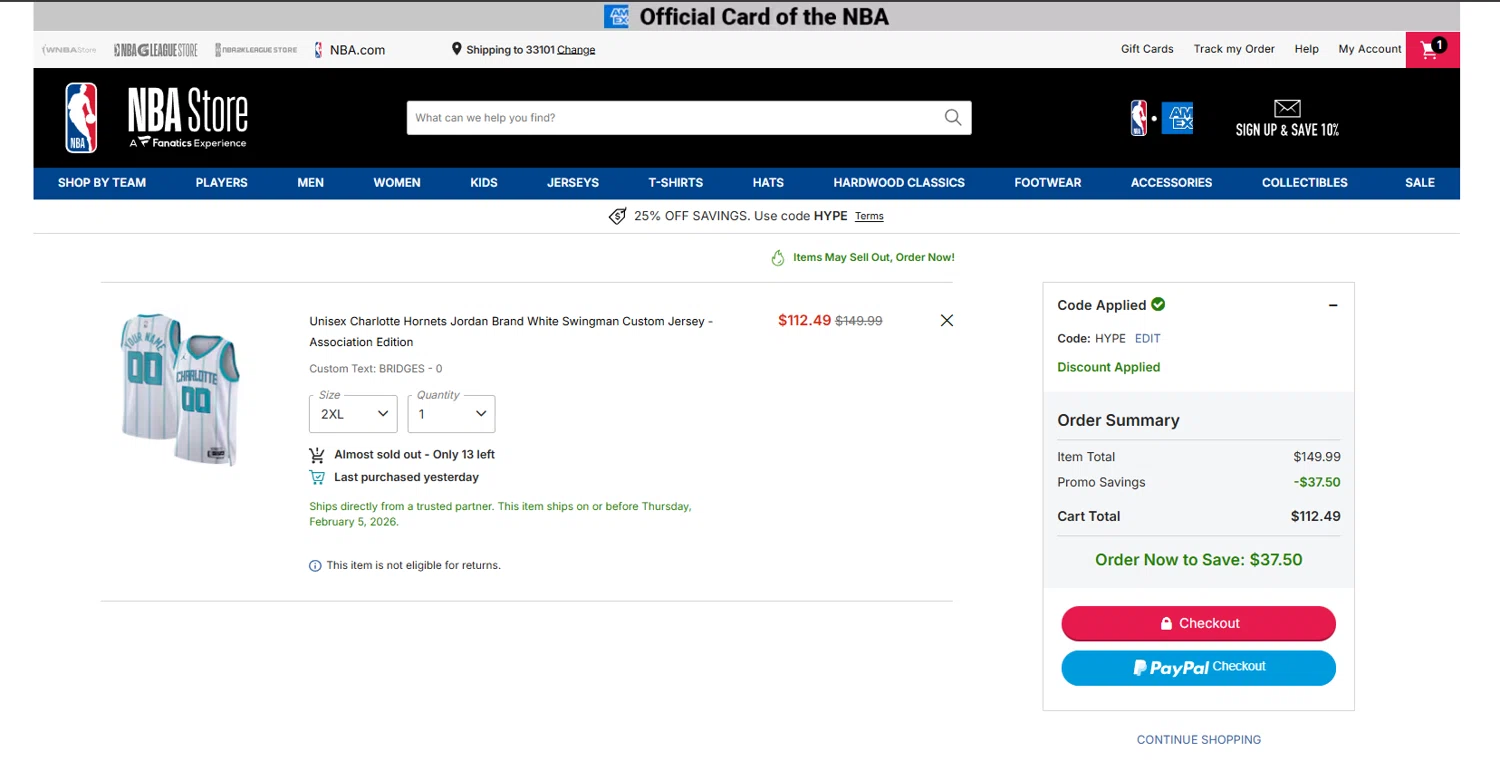The image size is (1500, 762).
Task: Open the WNBA Store logo link
Action: 69,50
